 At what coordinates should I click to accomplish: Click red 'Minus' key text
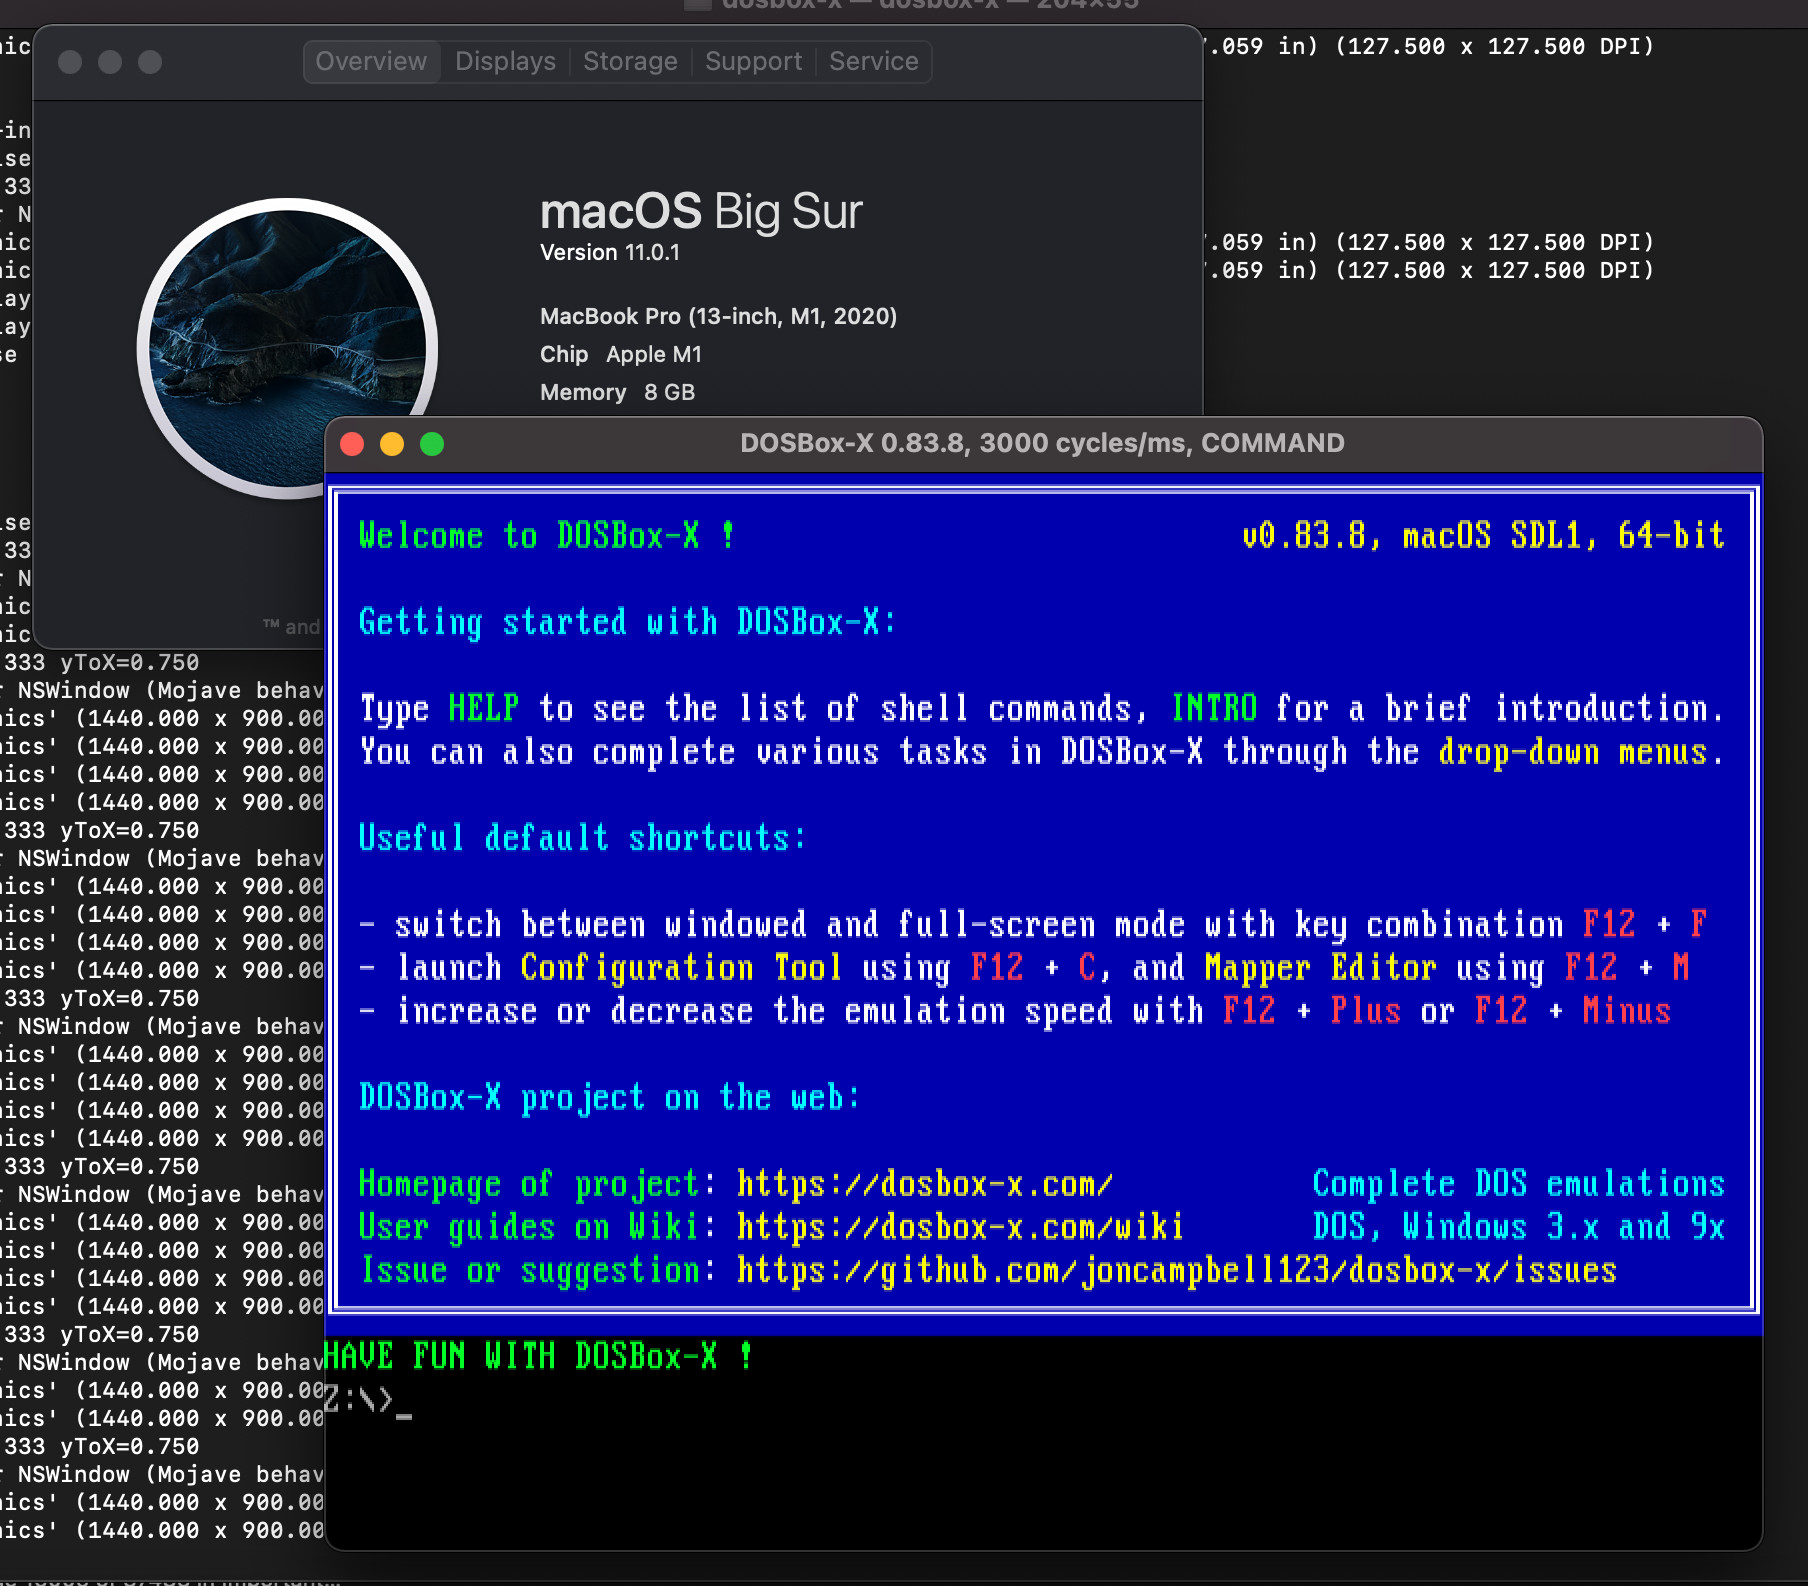tap(1627, 1011)
